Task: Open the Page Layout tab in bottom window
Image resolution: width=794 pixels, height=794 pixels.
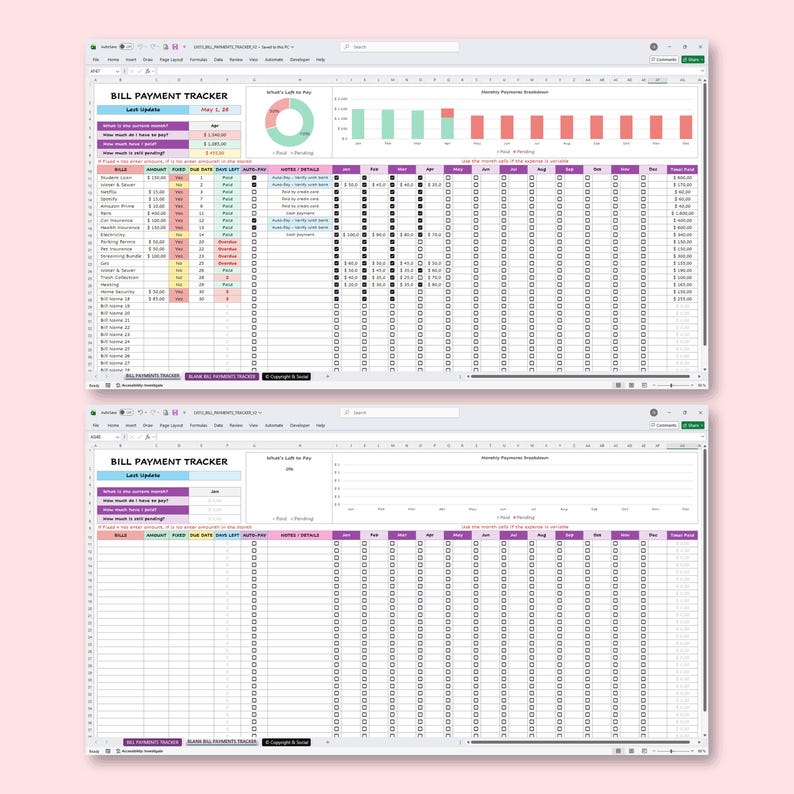Action: [x=171, y=425]
